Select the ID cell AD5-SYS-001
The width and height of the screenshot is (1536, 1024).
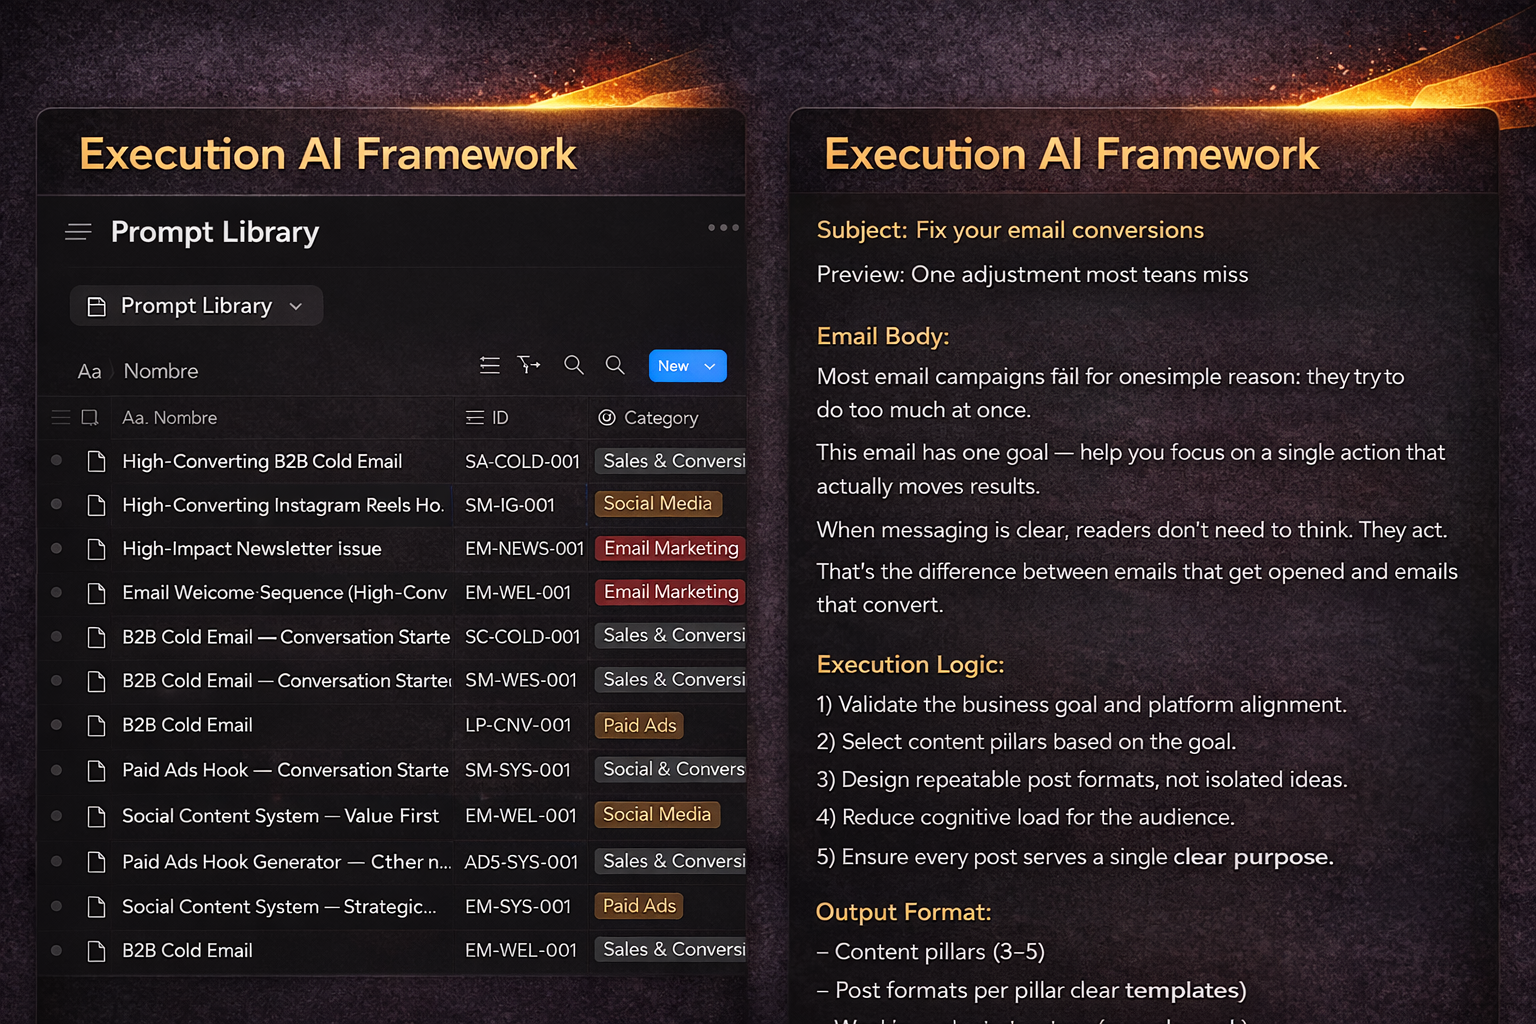(x=521, y=861)
